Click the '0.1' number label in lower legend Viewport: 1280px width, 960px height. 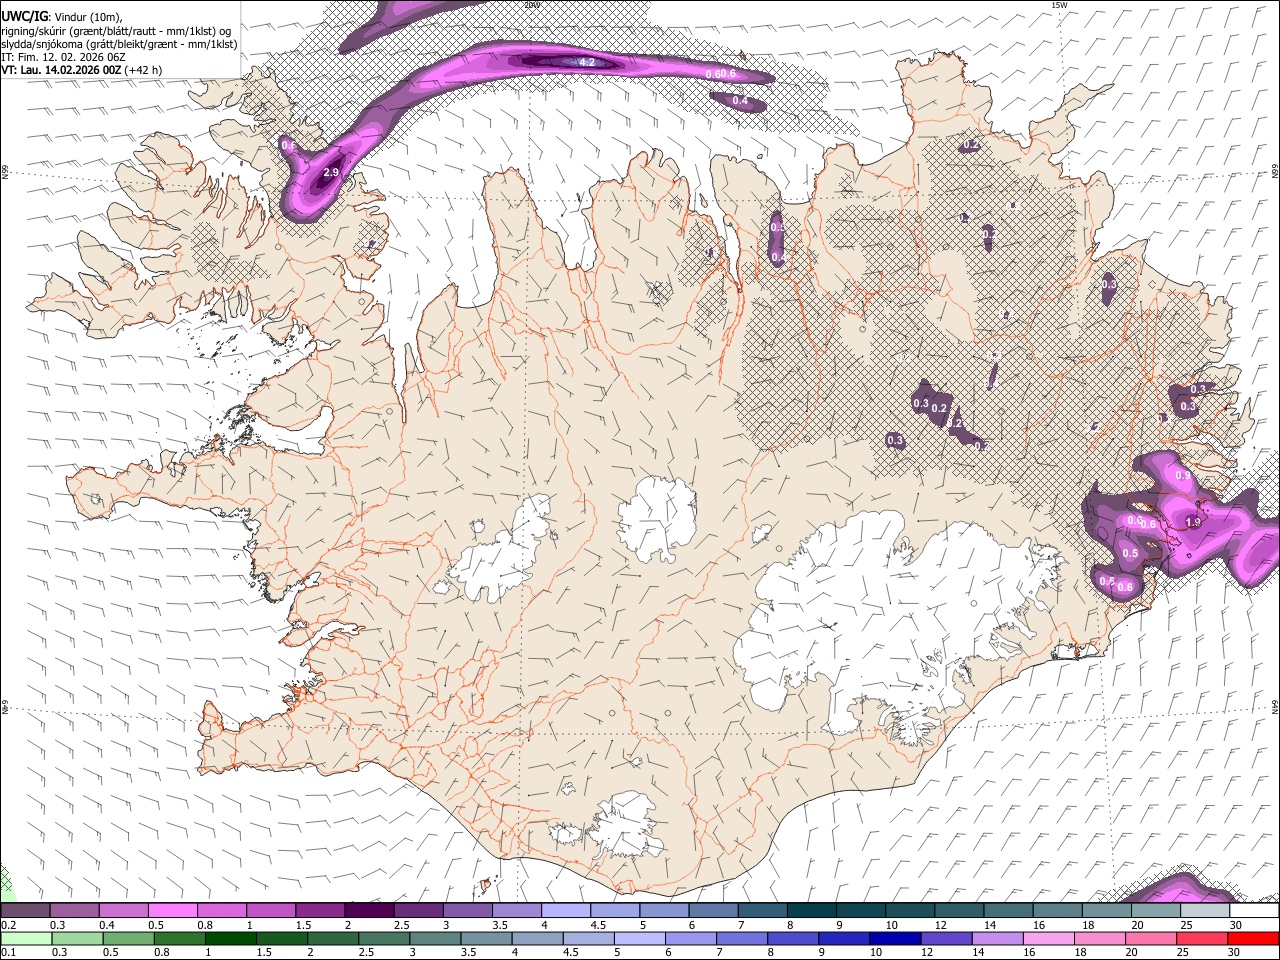(9, 952)
